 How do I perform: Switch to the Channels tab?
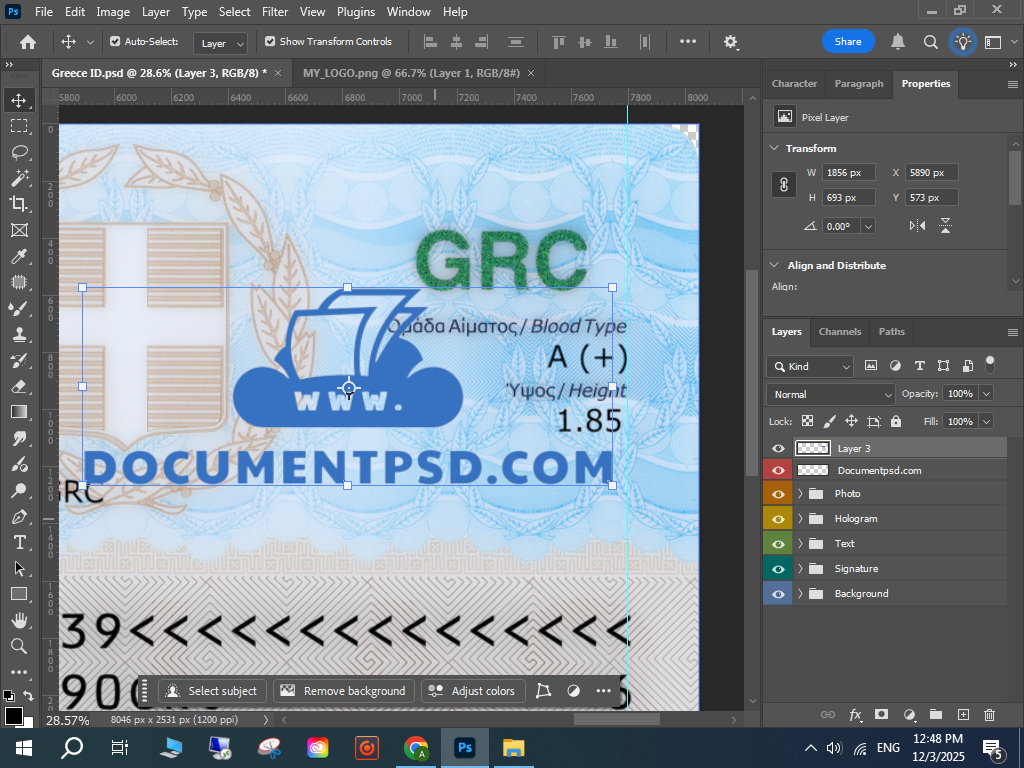click(839, 332)
